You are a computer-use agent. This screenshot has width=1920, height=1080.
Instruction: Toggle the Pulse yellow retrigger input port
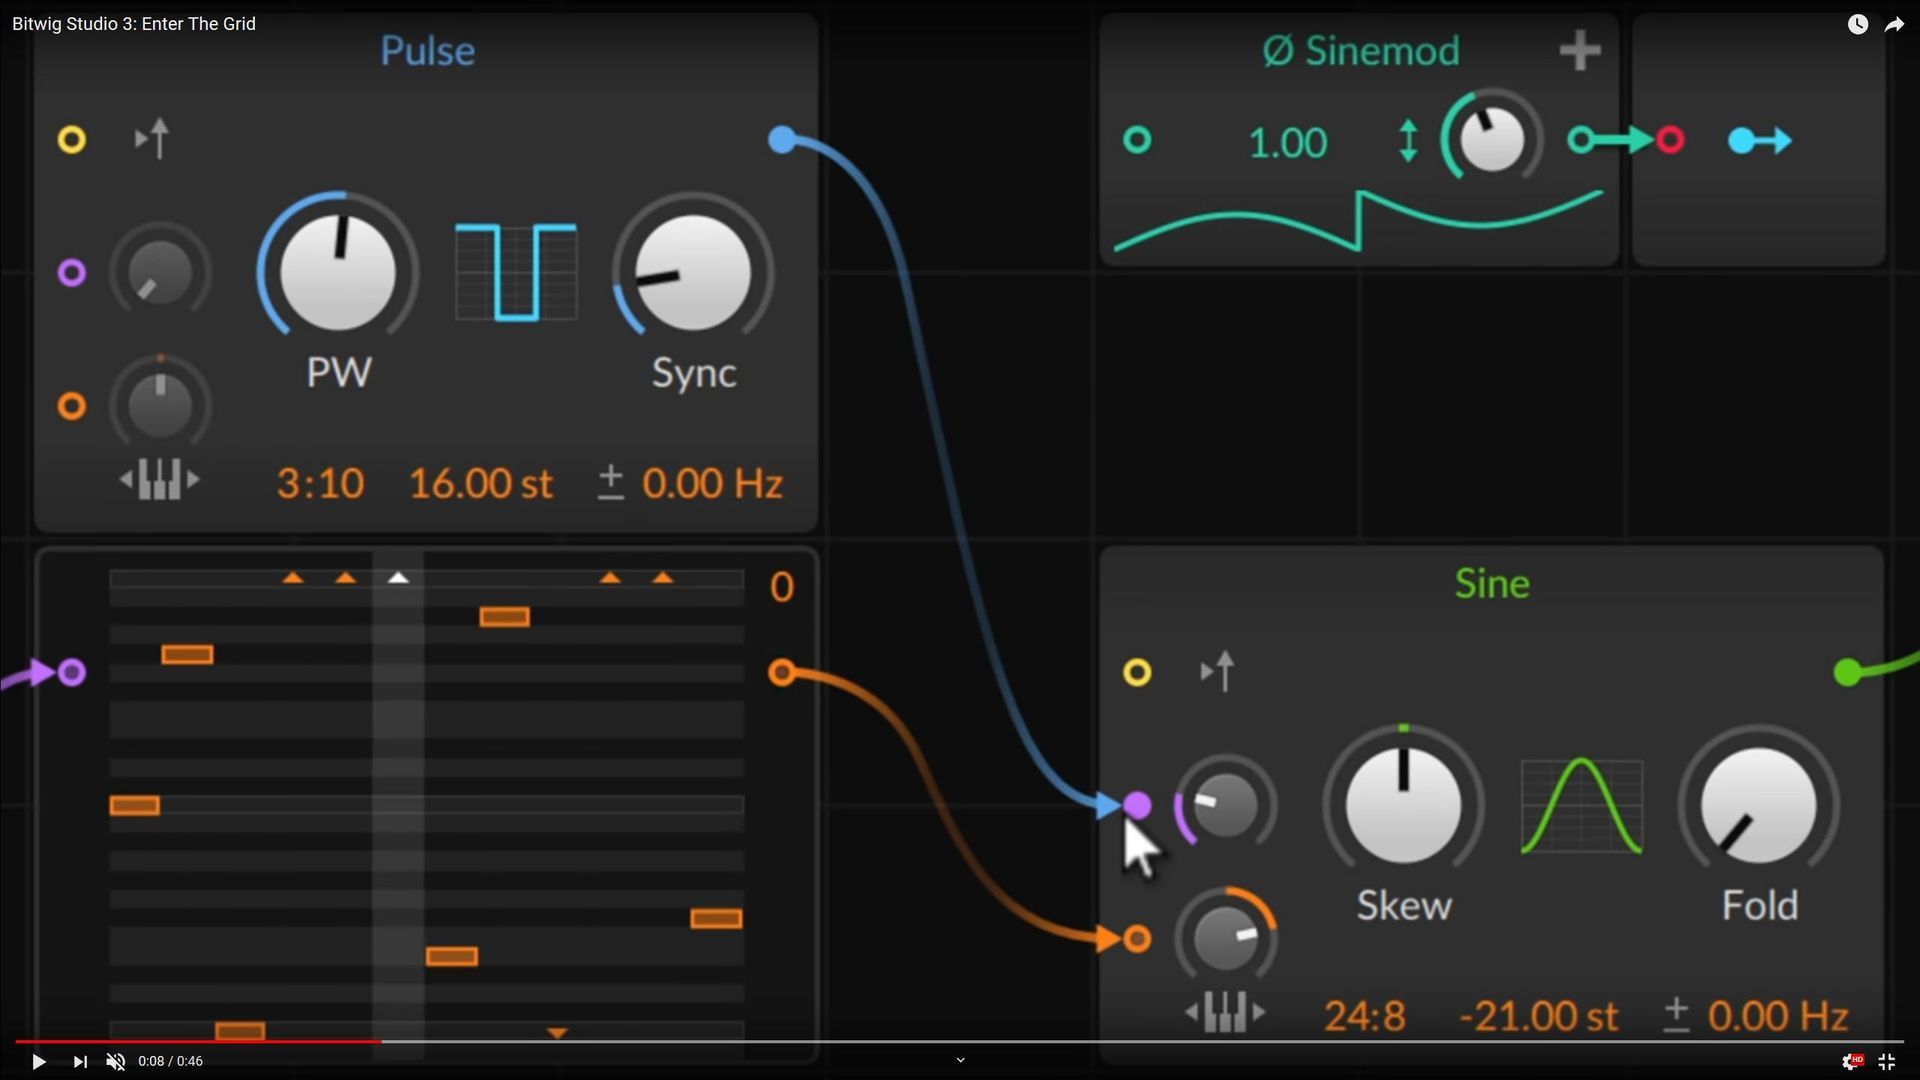coord(72,139)
